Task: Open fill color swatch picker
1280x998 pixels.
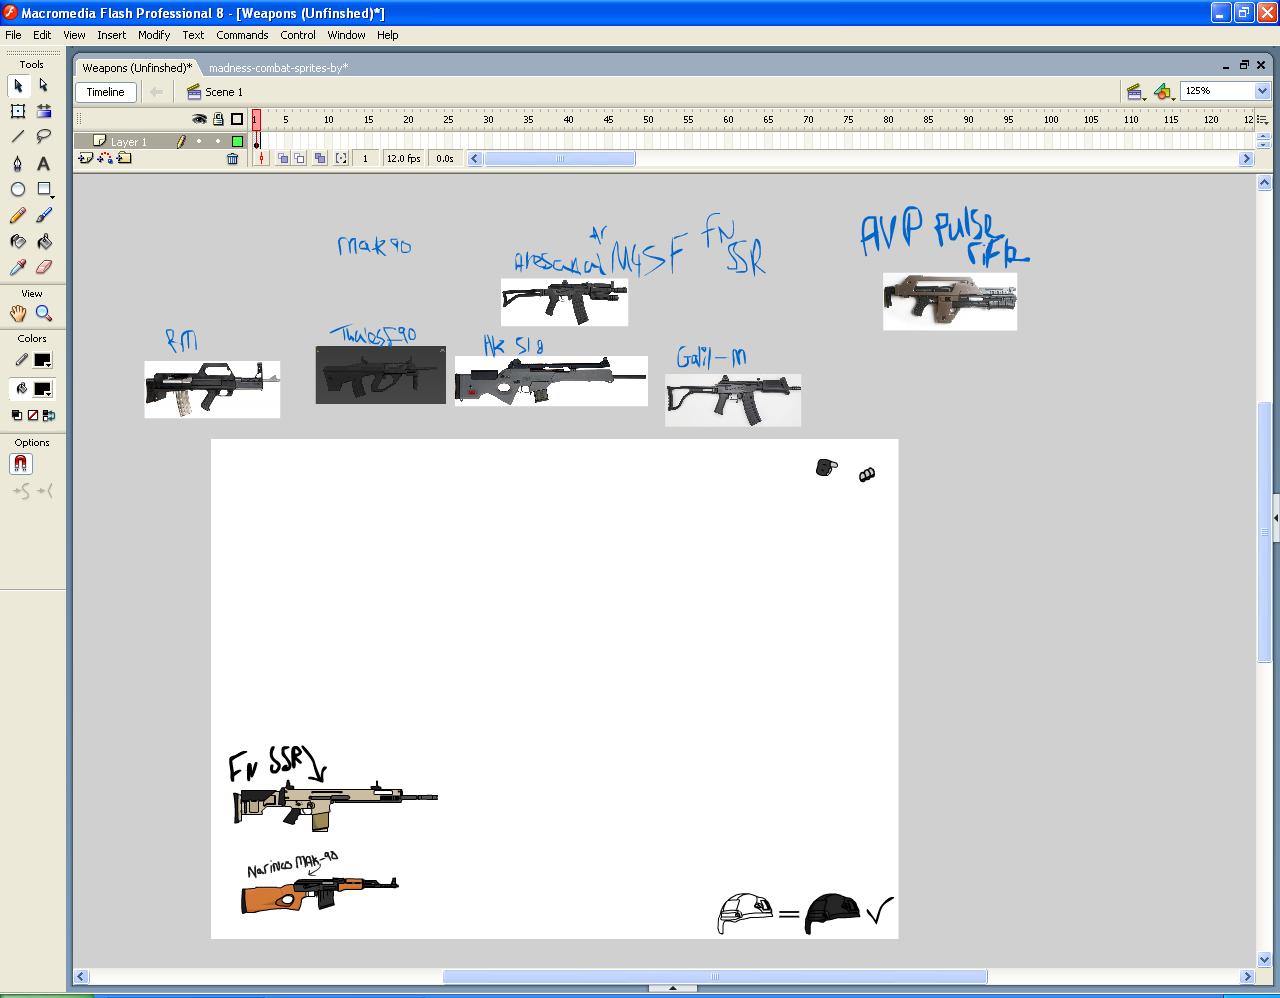Action: click(x=42, y=389)
